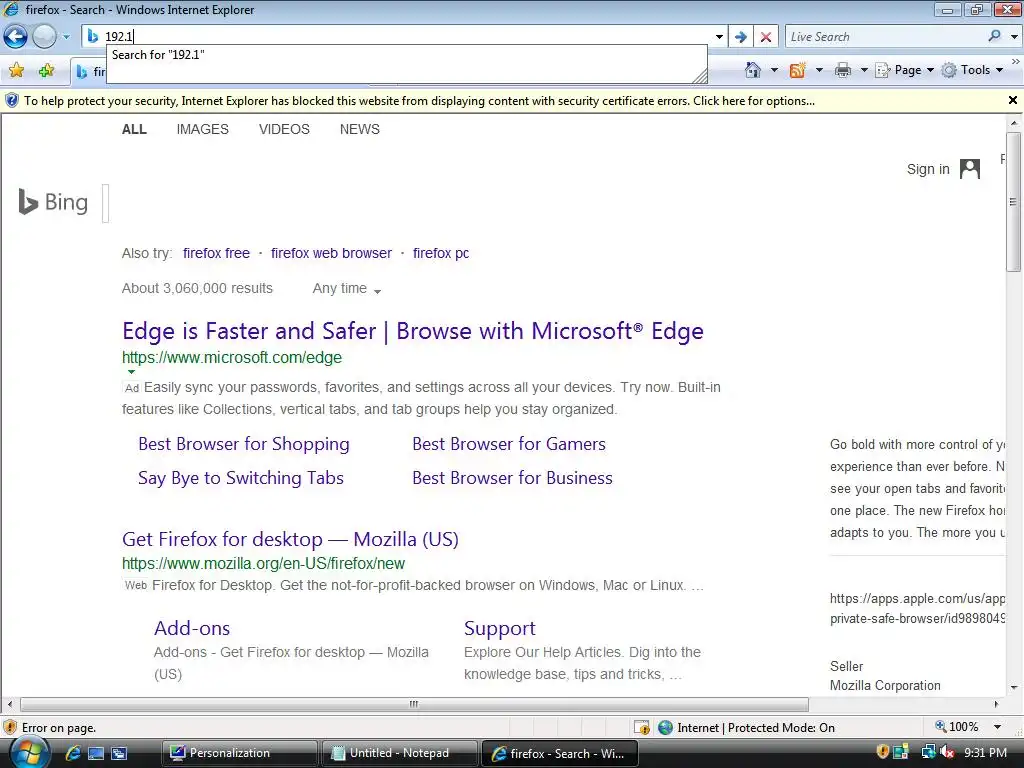The width and height of the screenshot is (1024, 768).
Task: Select the ALL search tab
Action: pos(134,129)
